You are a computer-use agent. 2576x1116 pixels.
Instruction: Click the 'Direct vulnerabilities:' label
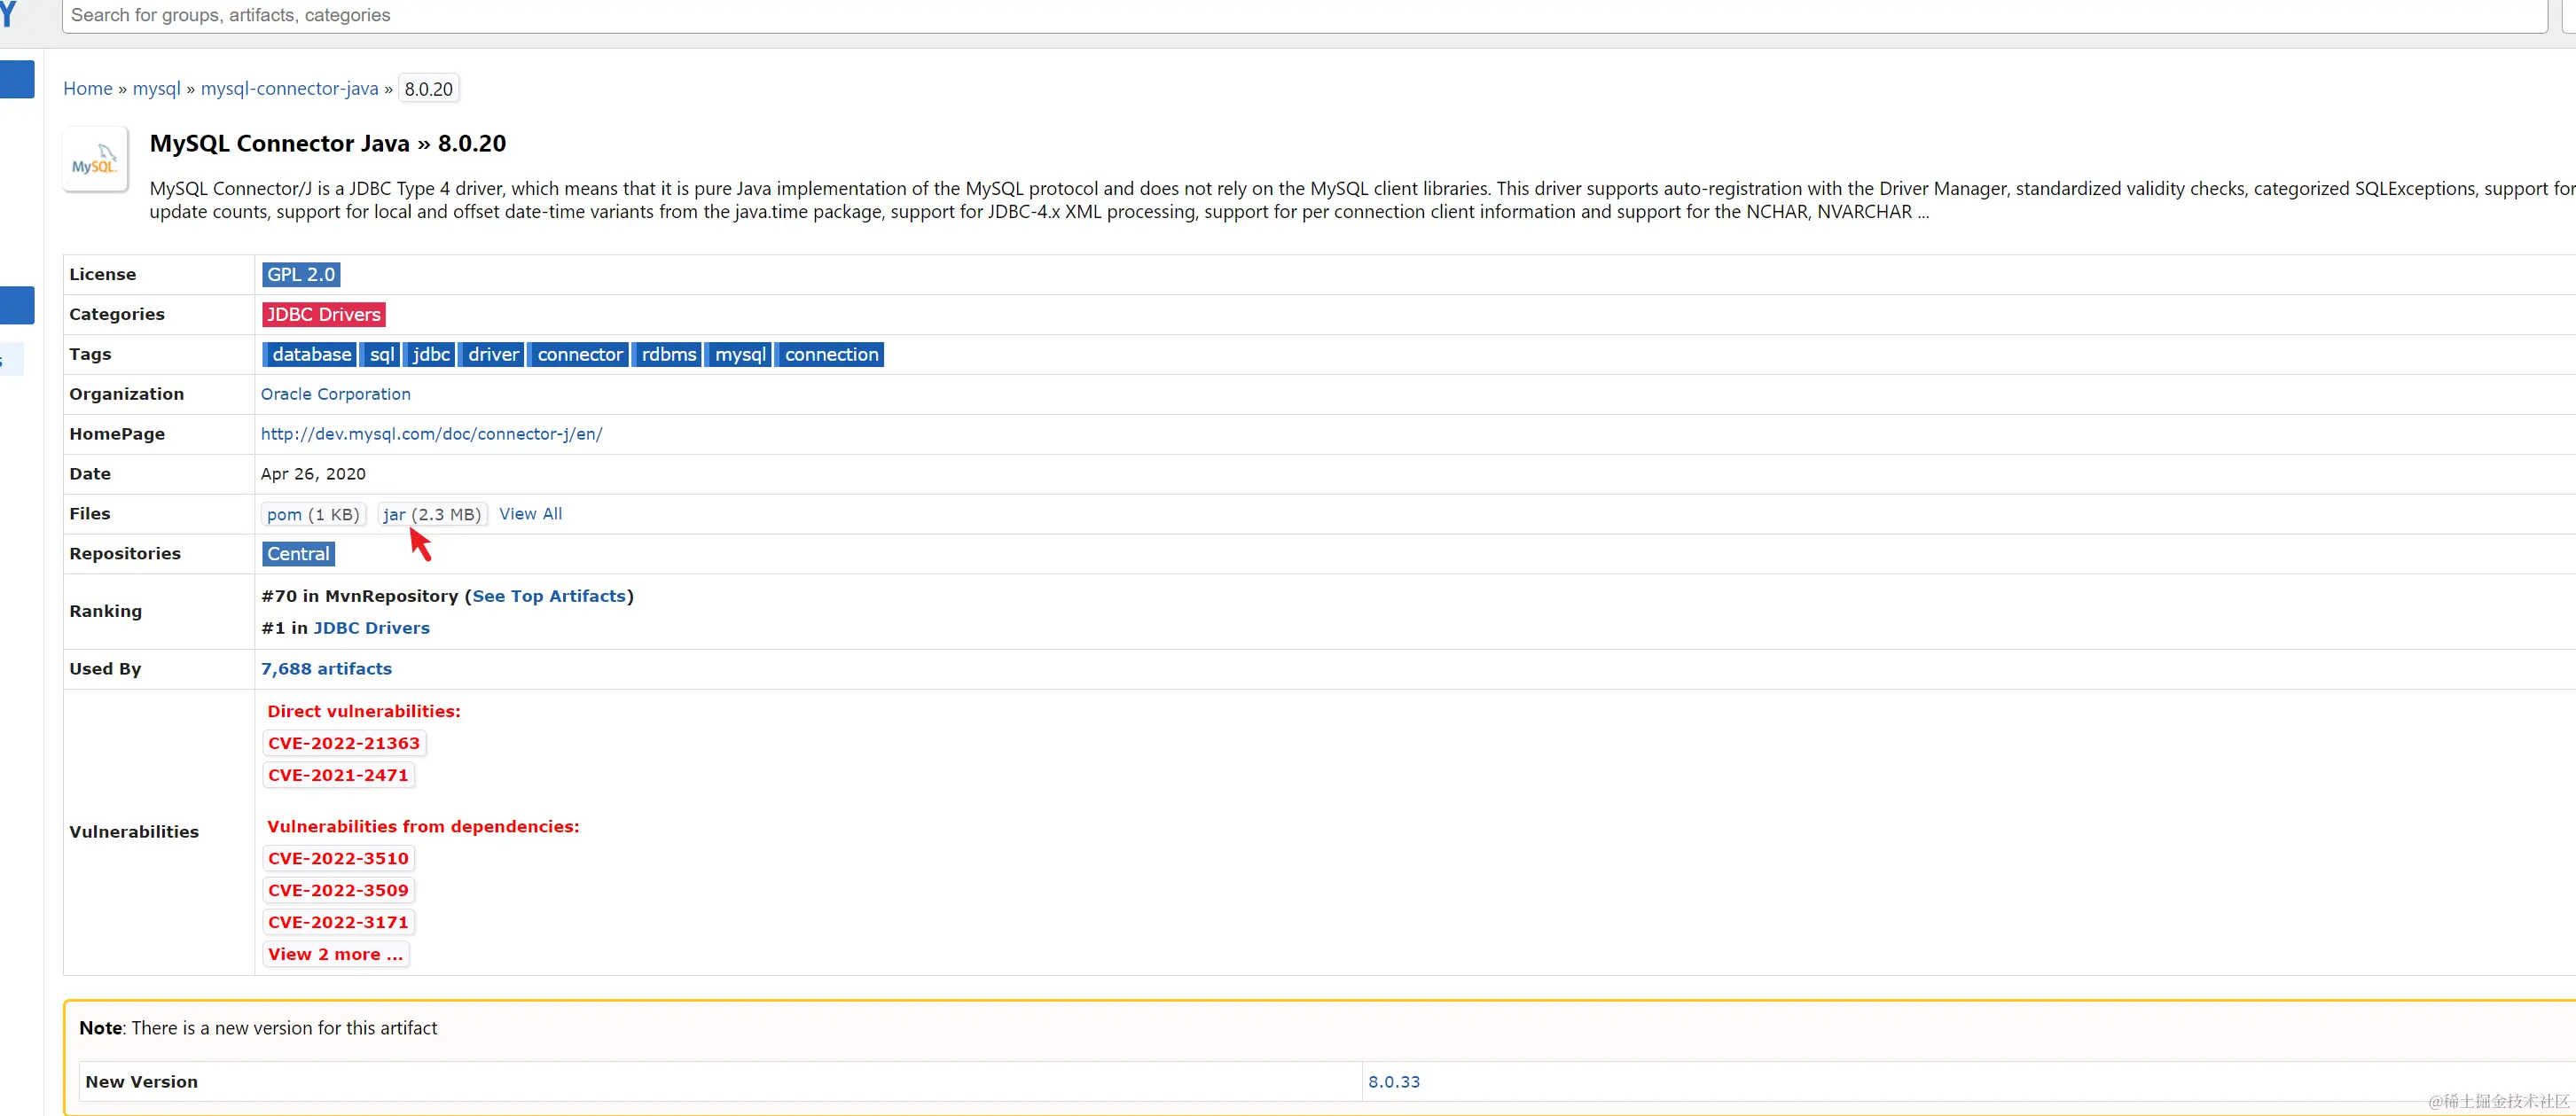[364, 712]
